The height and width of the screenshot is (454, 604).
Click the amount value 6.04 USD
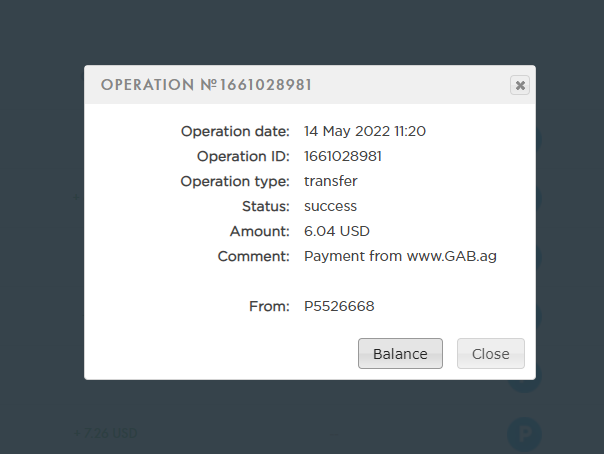(337, 231)
